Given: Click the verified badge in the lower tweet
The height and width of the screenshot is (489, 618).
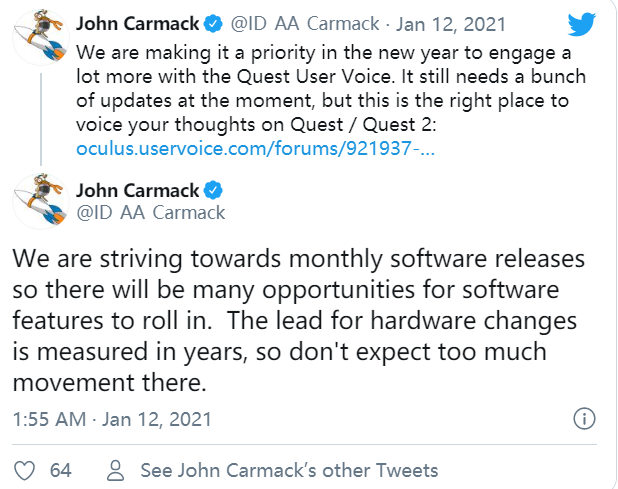Looking at the screenshot, I should point(214,190).
